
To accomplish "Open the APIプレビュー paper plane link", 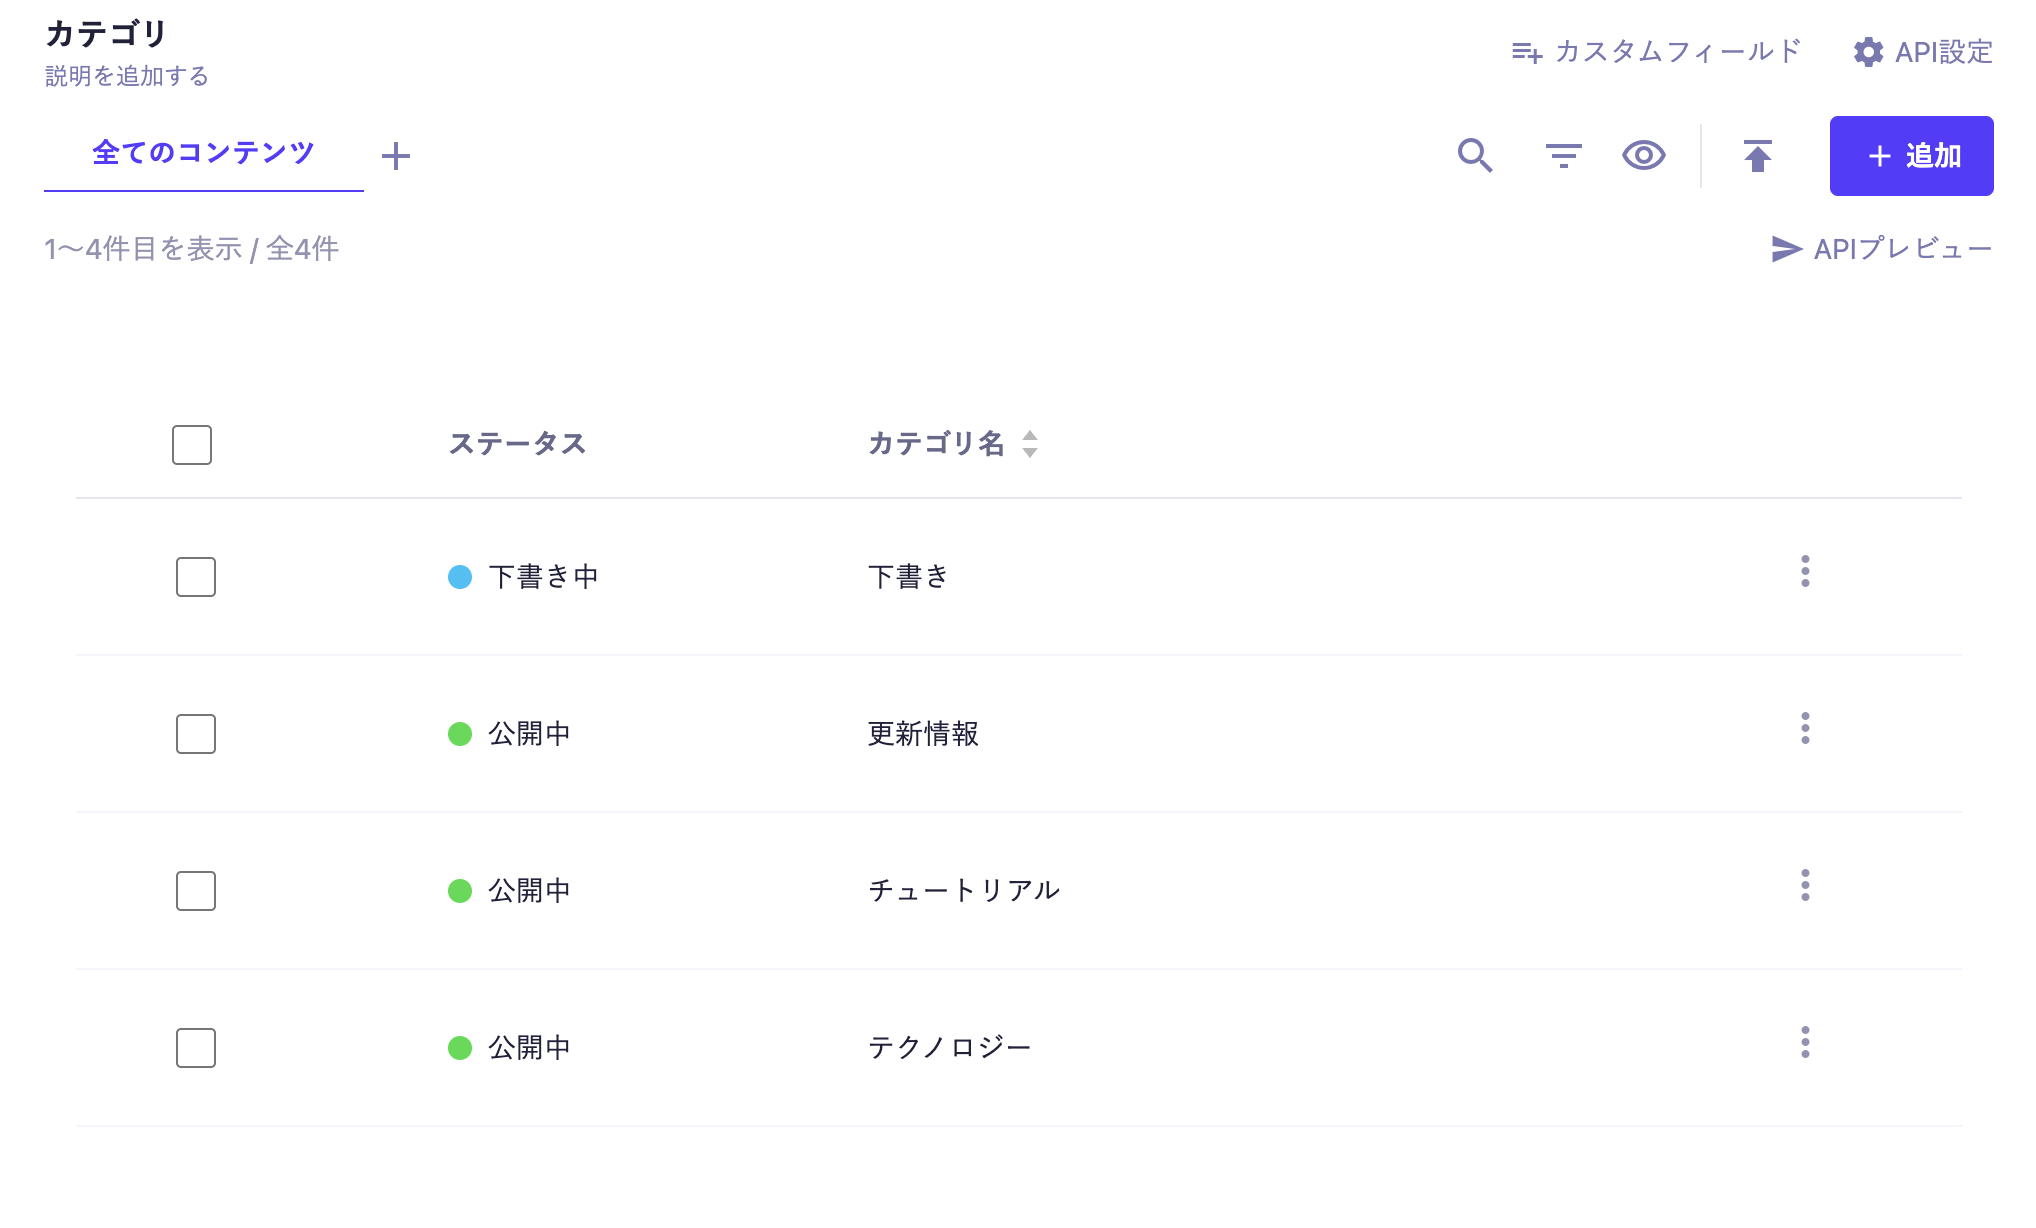I will pyautogui.click(x=1881, y=249).
